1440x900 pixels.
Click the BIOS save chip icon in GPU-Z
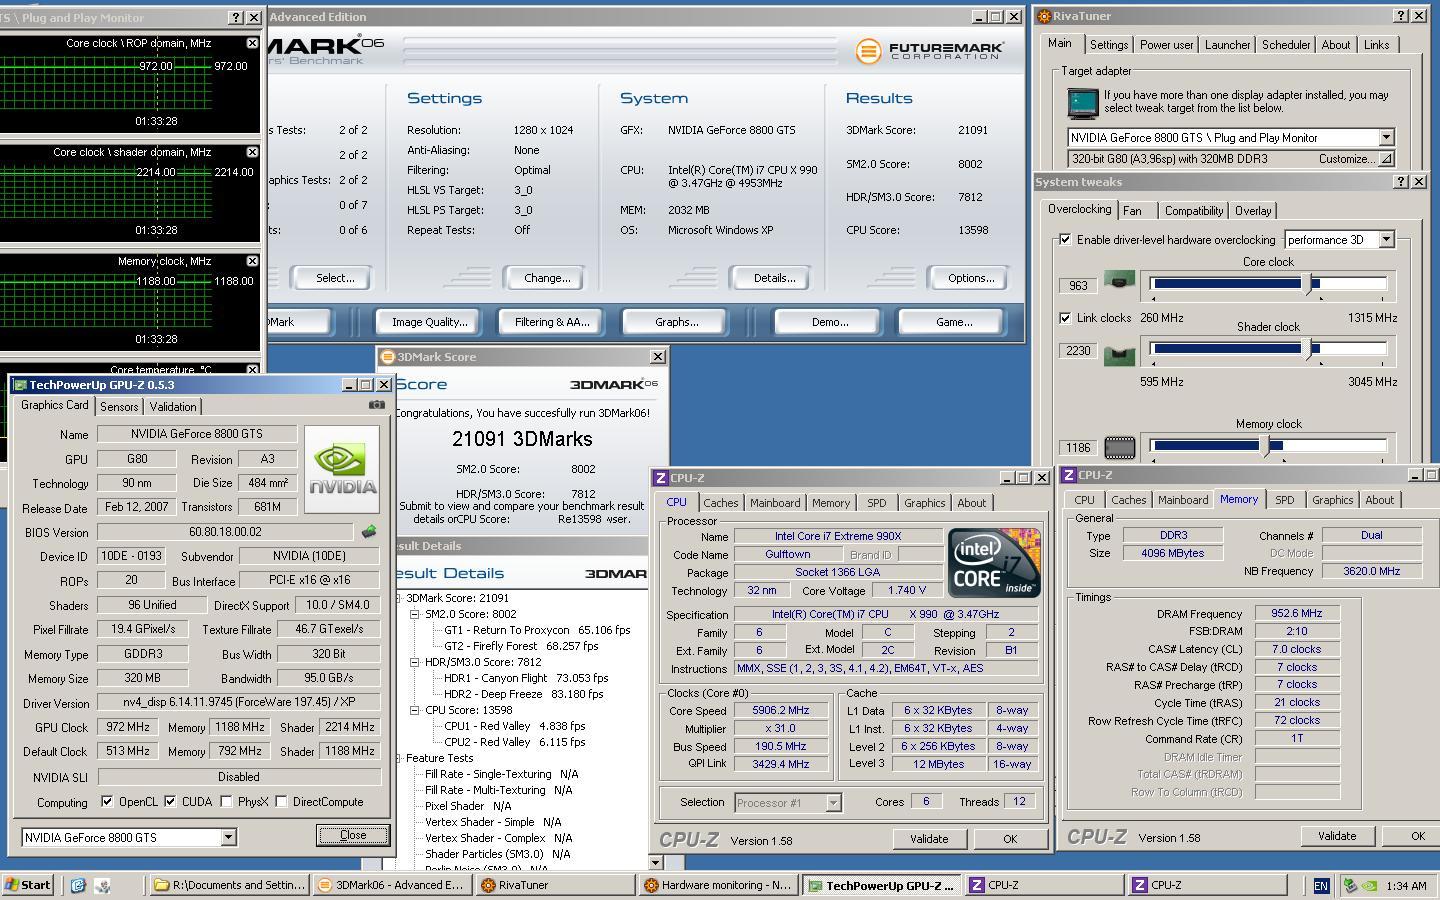(x=369, y=532)
